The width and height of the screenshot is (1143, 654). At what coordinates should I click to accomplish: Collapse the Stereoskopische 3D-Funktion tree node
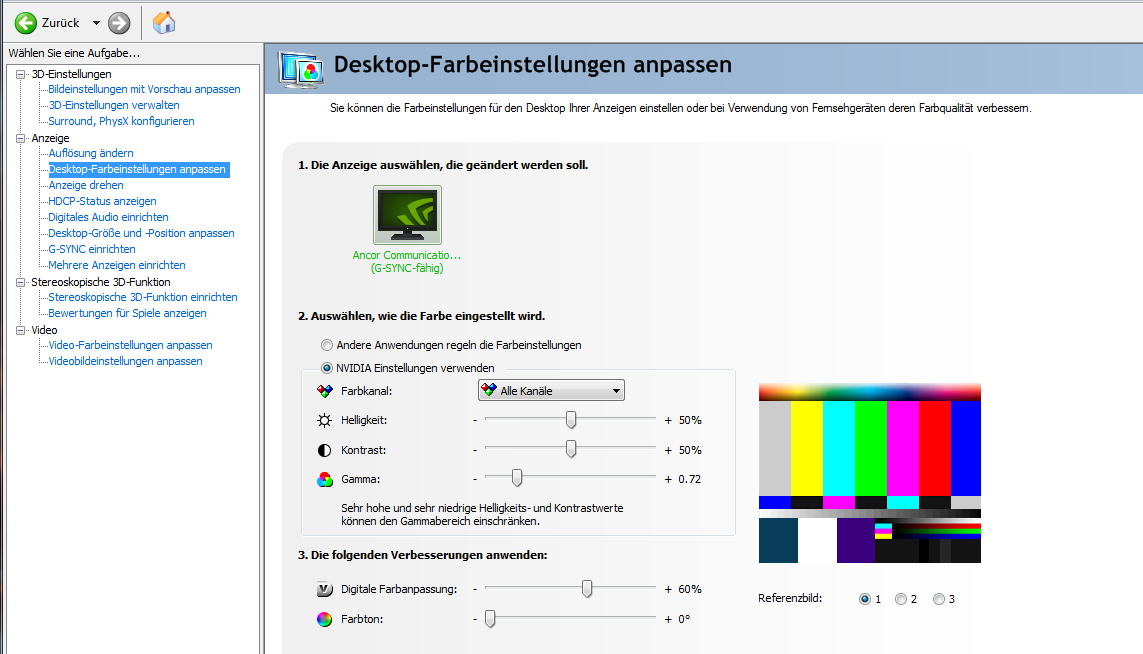(x=21, y=282)
